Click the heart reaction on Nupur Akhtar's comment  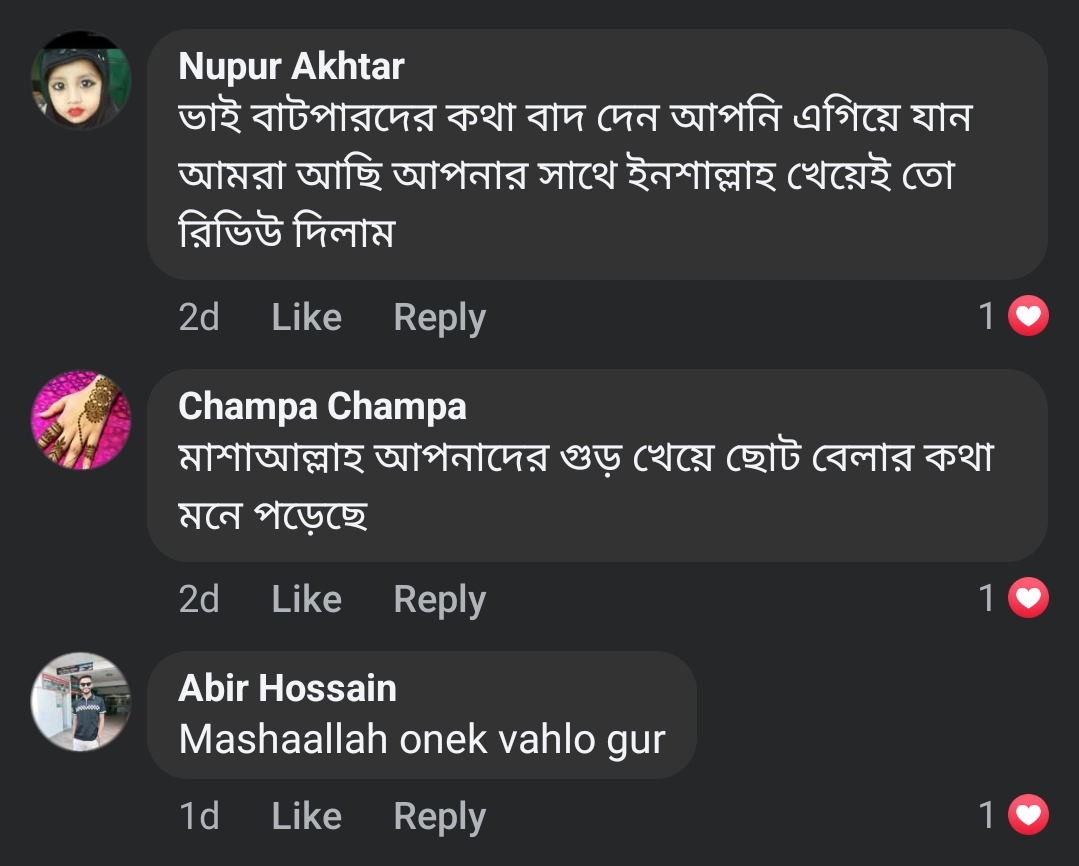[1028, 316]
